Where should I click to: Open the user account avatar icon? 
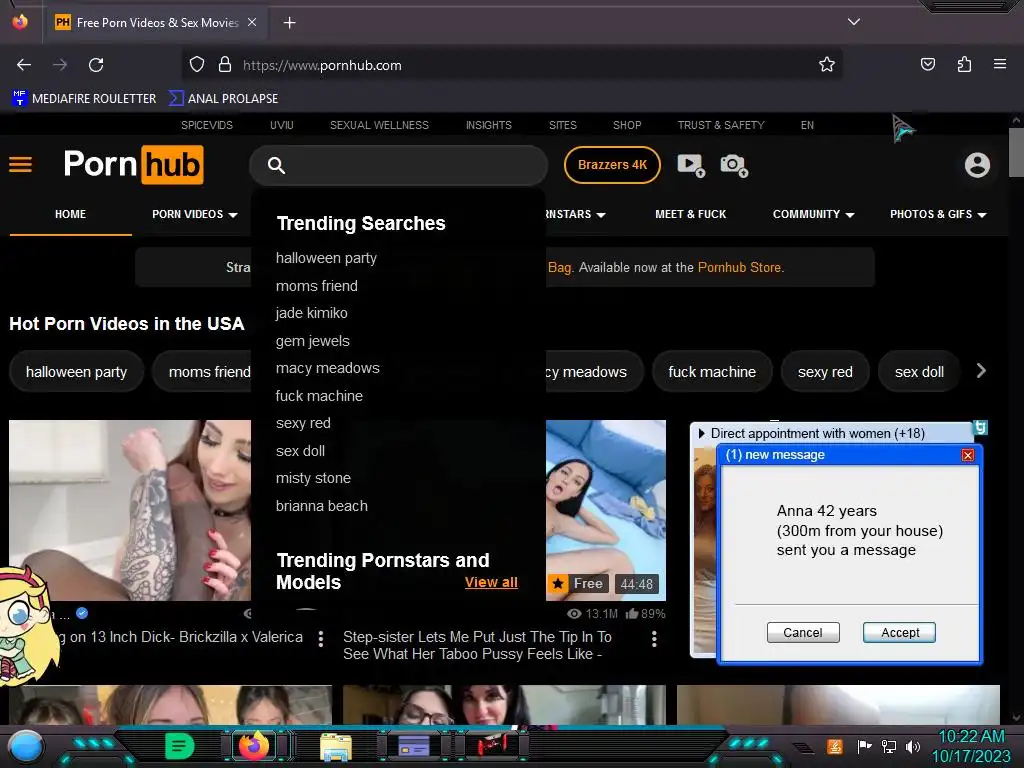(x=977, y=165)
